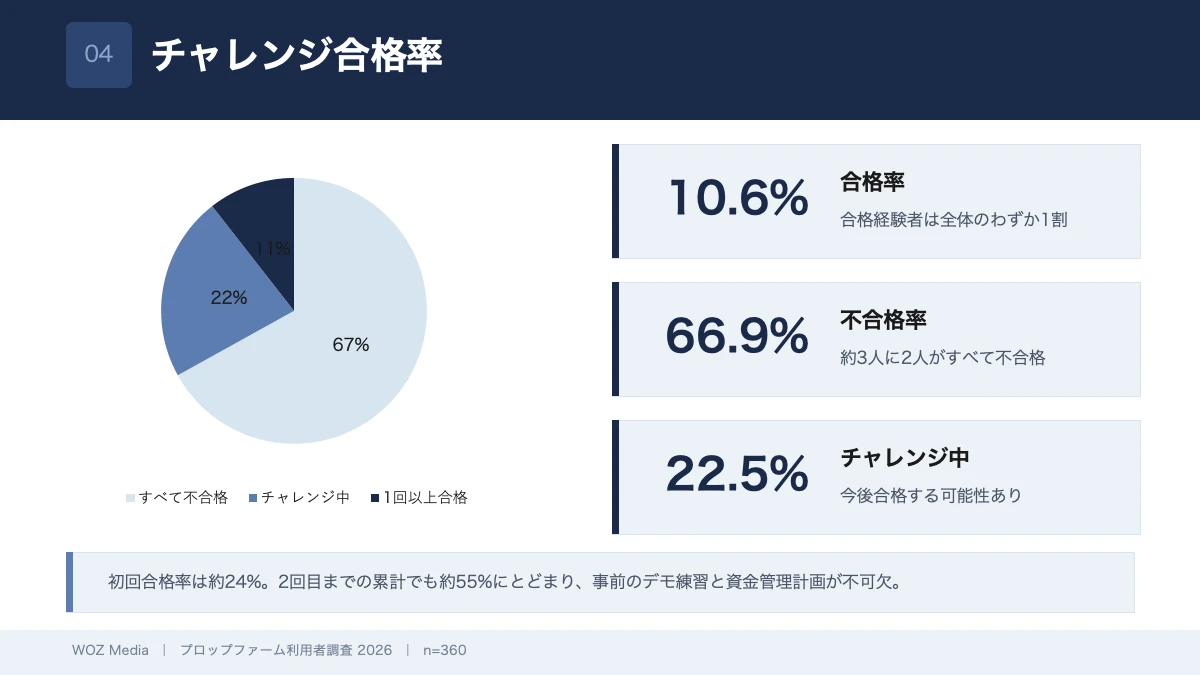This screenshot has width=1200, height=675.
Task: Select the 初回合格率は約24% note box
Action: [x=600, y=582]
